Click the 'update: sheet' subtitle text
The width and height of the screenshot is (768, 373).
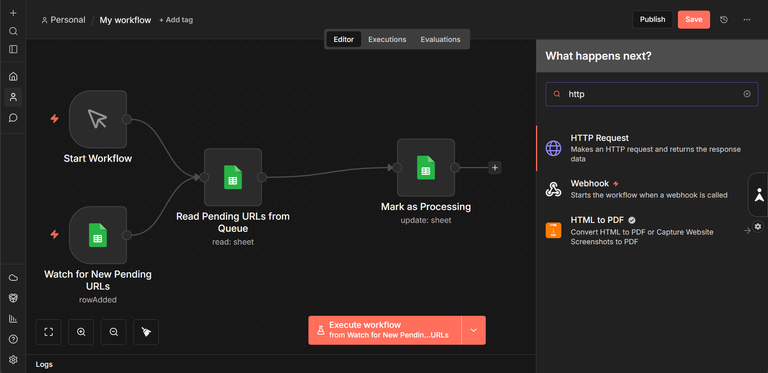[x=426, y=220]
